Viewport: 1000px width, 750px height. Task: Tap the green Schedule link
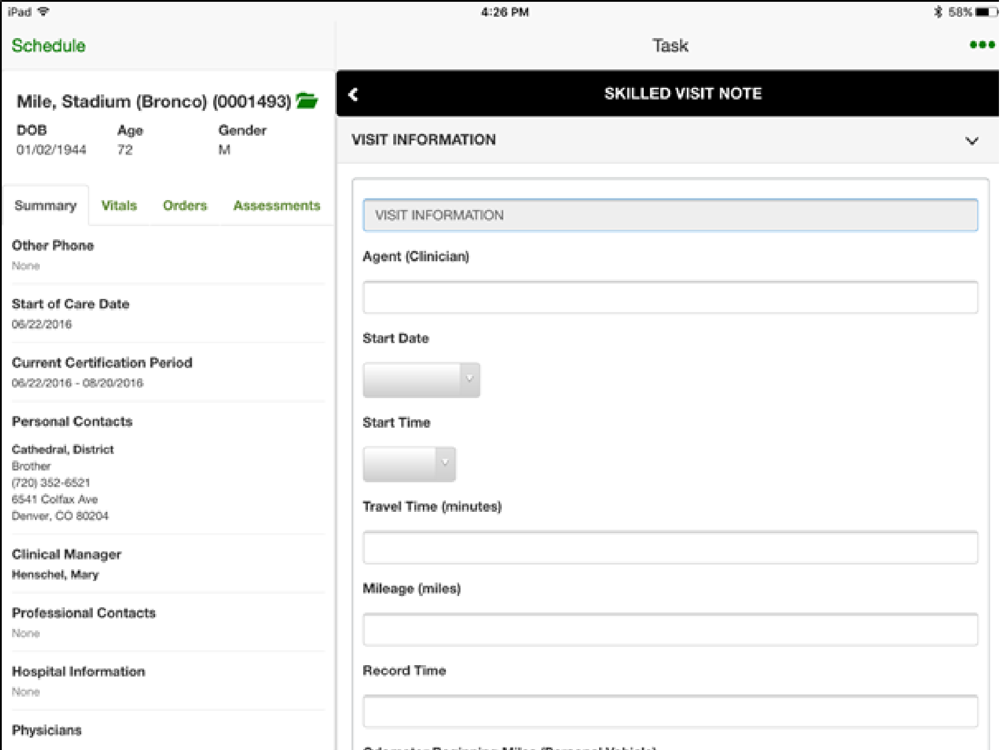tap(48, 46)
